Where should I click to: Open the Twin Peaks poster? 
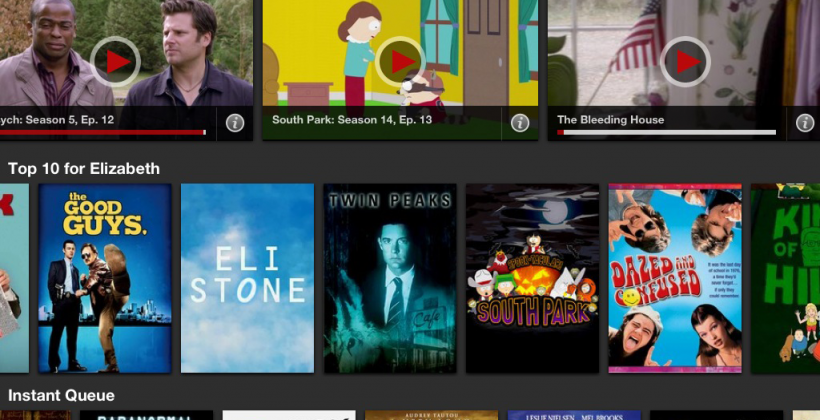pyautogui.click(x=390, y=278)
